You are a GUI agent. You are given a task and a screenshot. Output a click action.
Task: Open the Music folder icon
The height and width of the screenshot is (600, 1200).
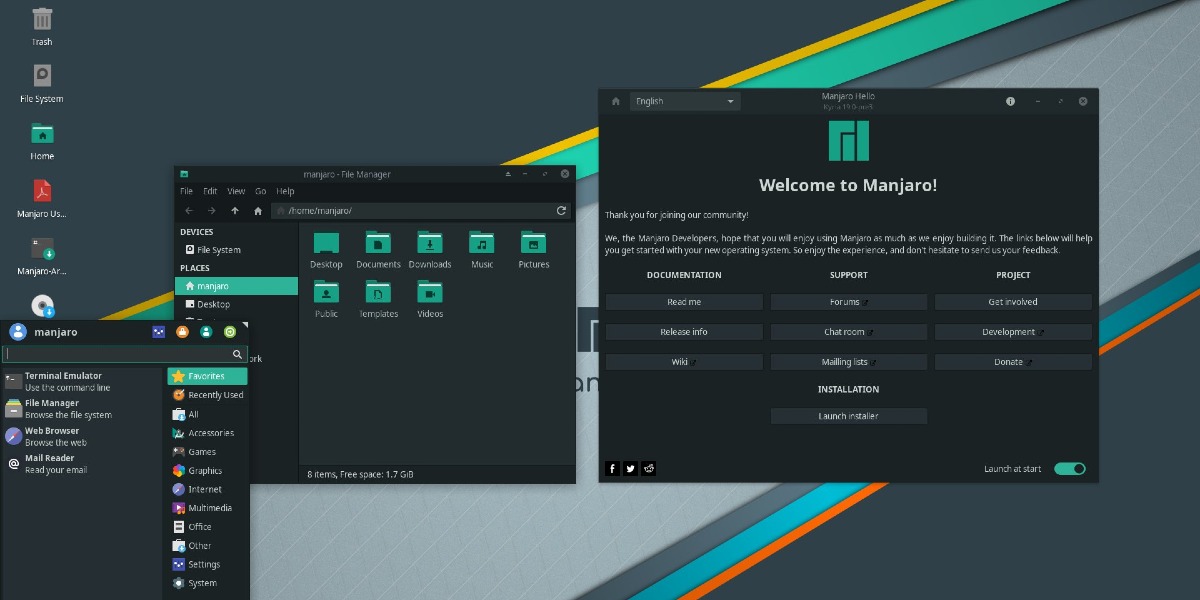(482, 245)
